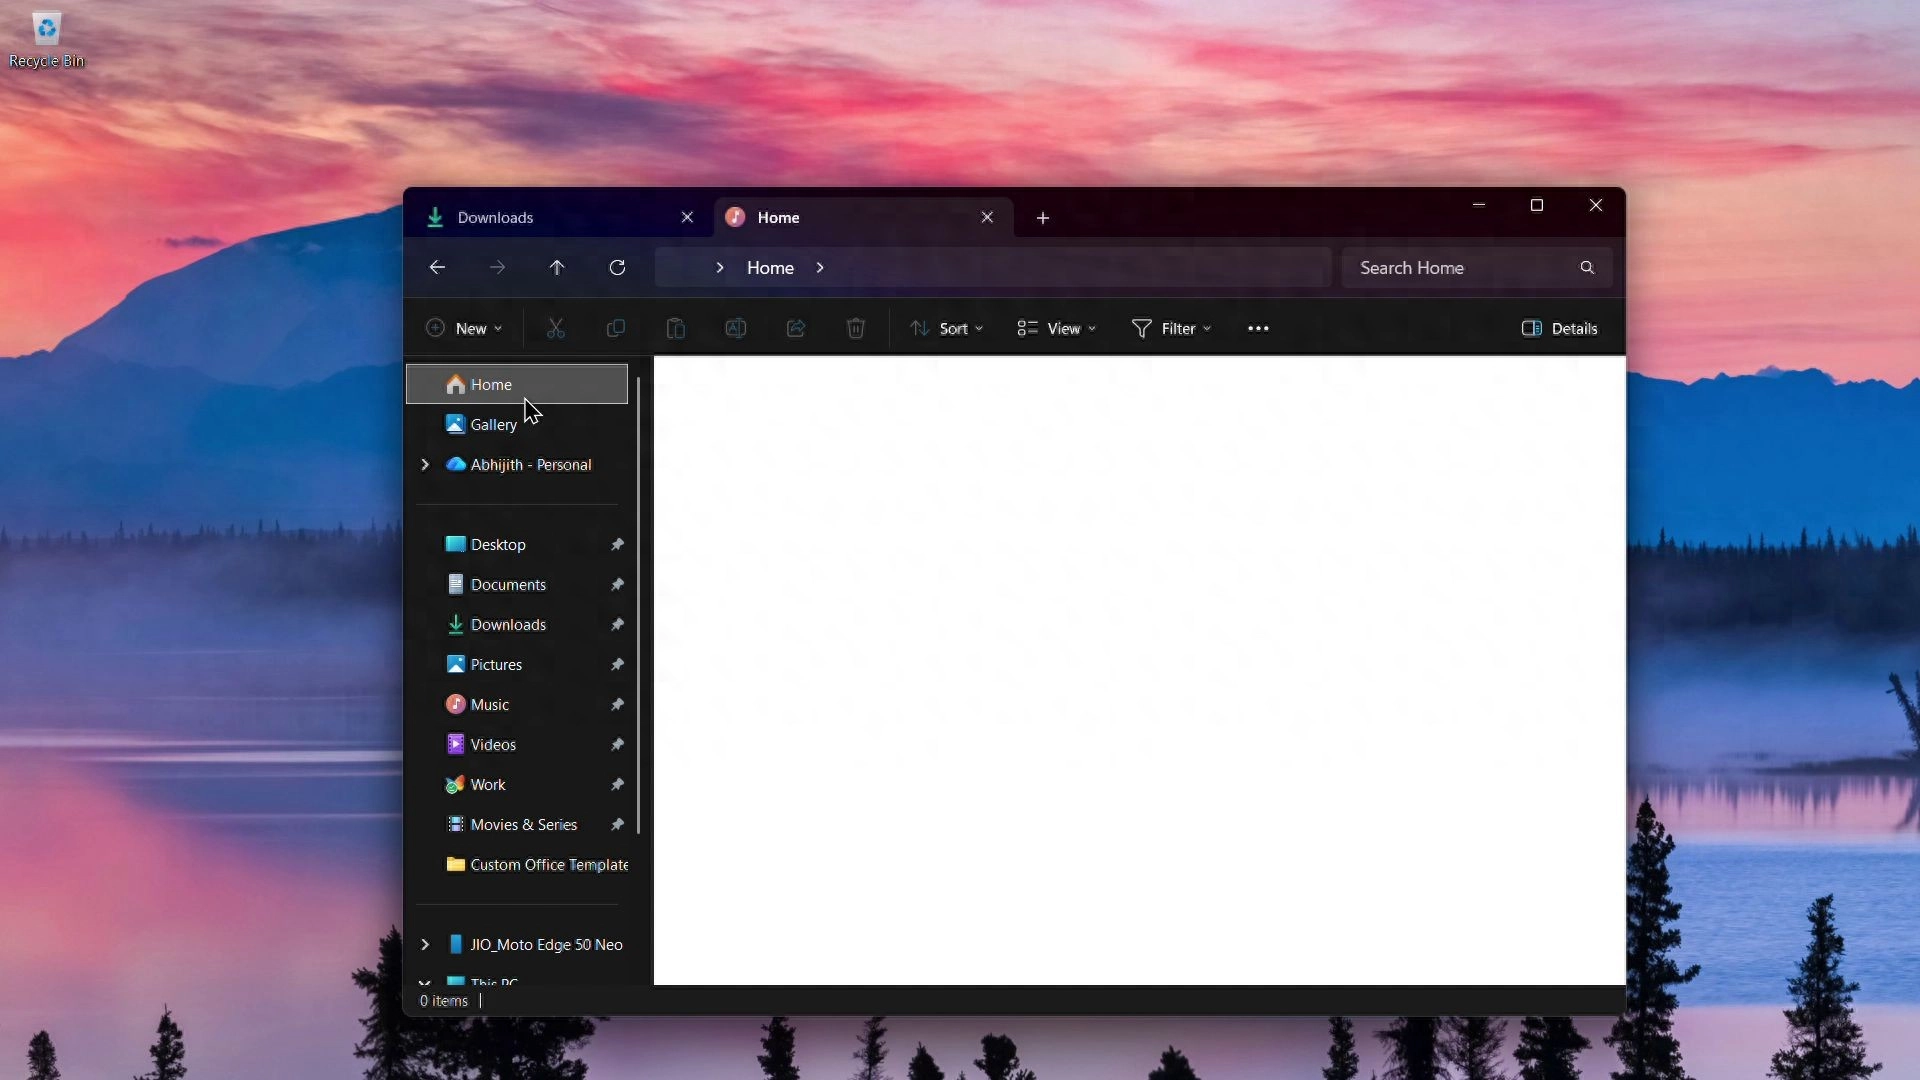Image resolution: width=1920 pixels, height=1080 pixels.
Task: Open a new File Explorer tab
Action: pyautogui.click(x=1043, y=218)
